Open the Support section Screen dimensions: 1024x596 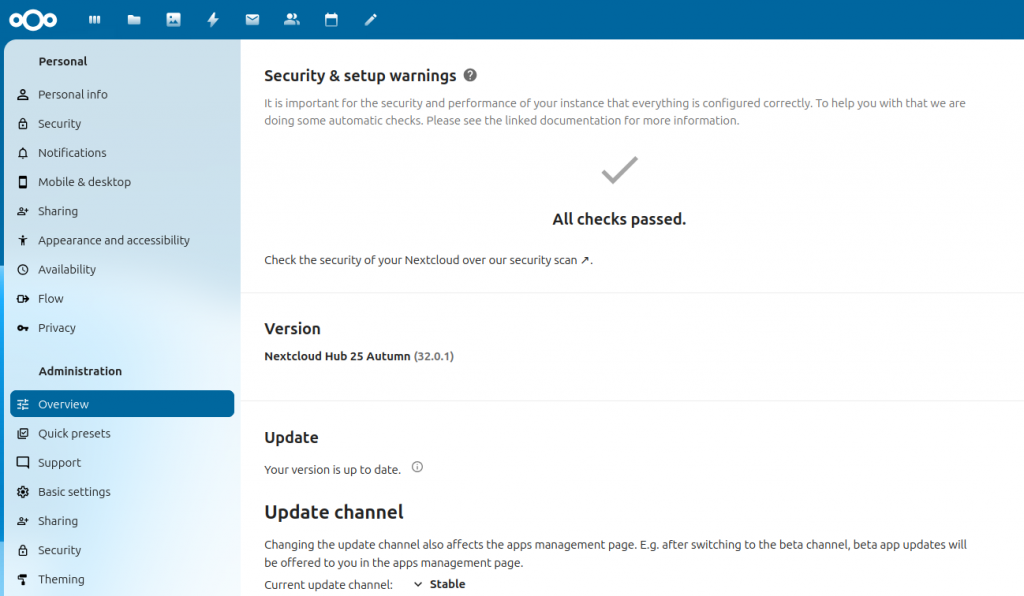coord(58,462)
